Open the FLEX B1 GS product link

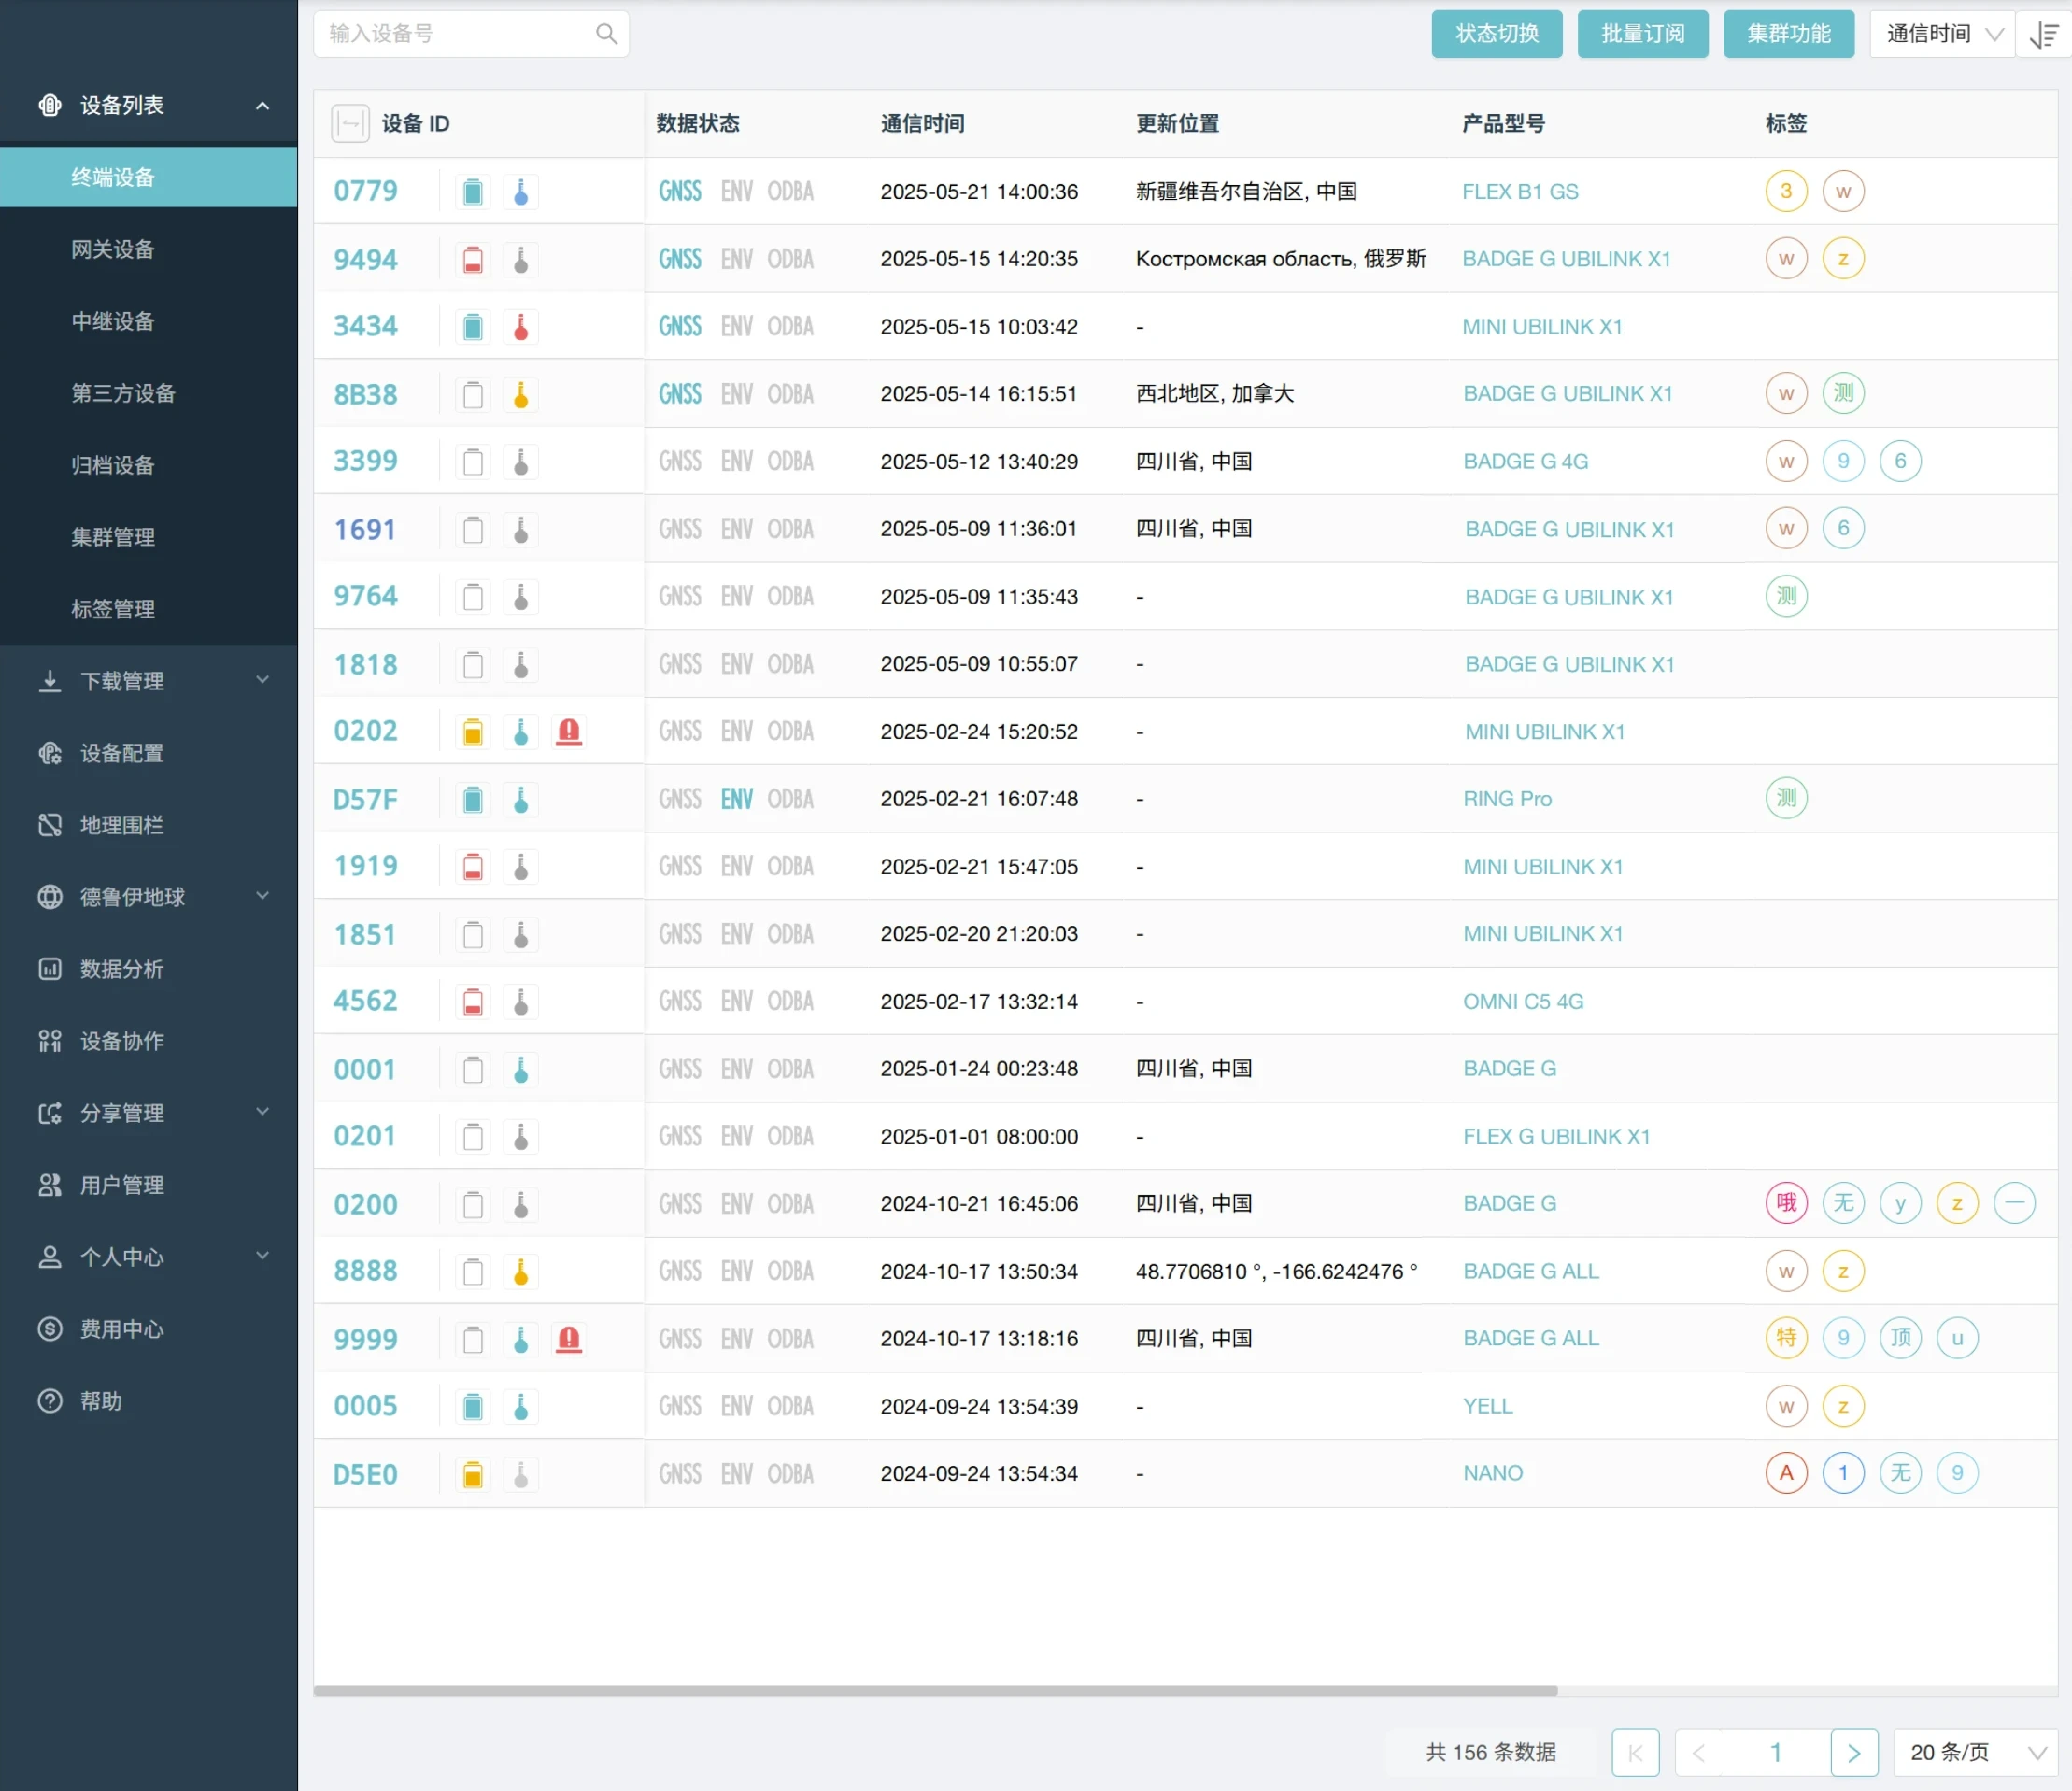click(x=1520, y=192)
